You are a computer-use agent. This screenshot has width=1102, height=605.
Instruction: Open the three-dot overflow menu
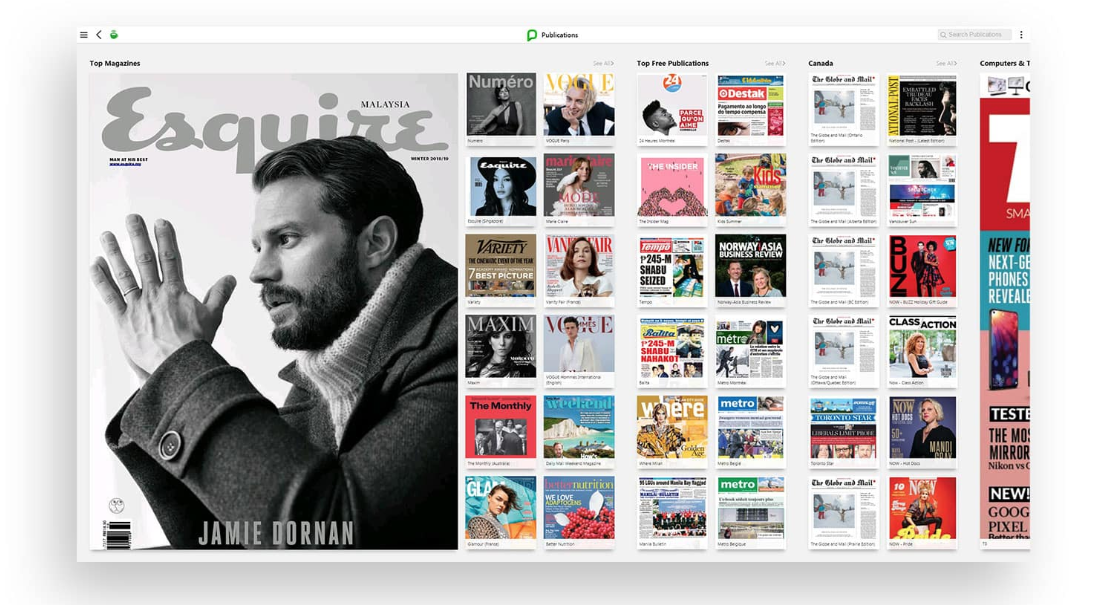click(x=1021, y=34)
